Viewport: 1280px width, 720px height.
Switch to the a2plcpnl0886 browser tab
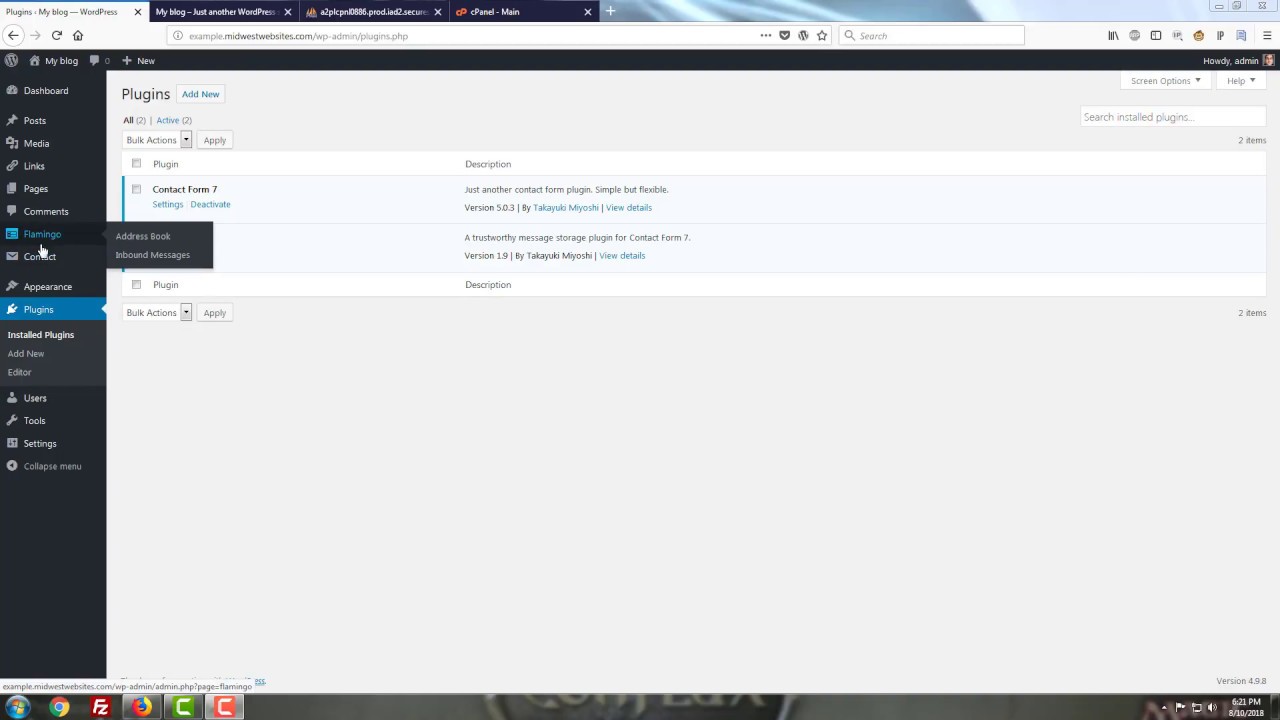click(373, 12)
